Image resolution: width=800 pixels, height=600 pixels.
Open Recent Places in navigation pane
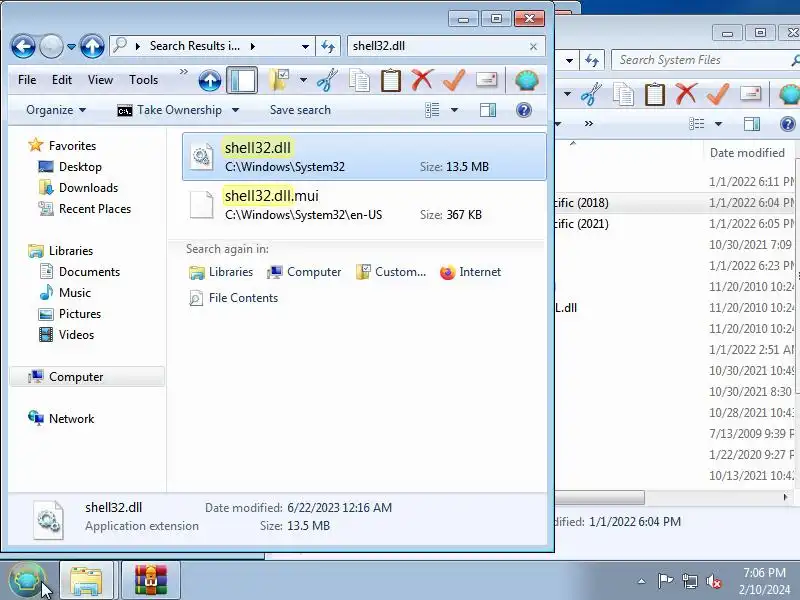point(95,209)
